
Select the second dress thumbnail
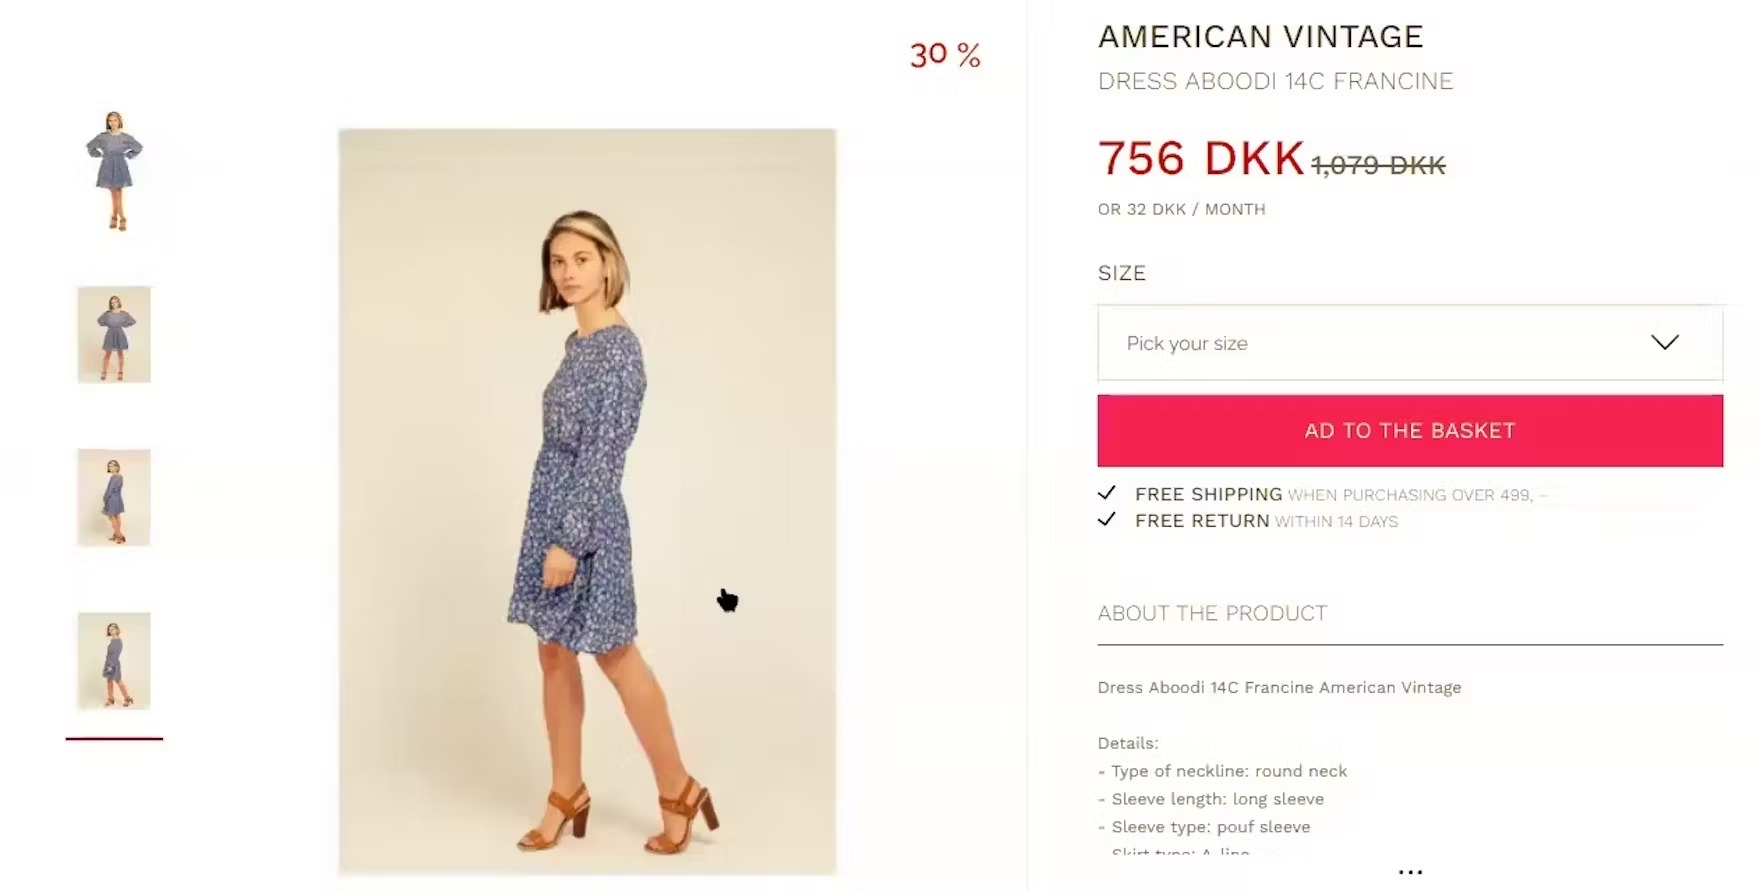pos(114,335)
